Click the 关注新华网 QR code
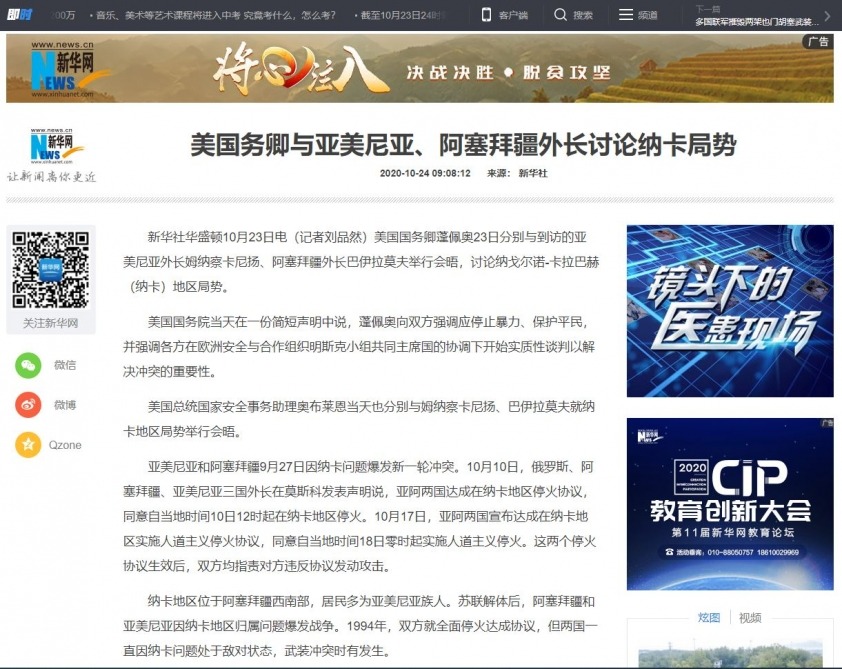The width and height of the screenshot is (842, 669). tap(51, 269)
